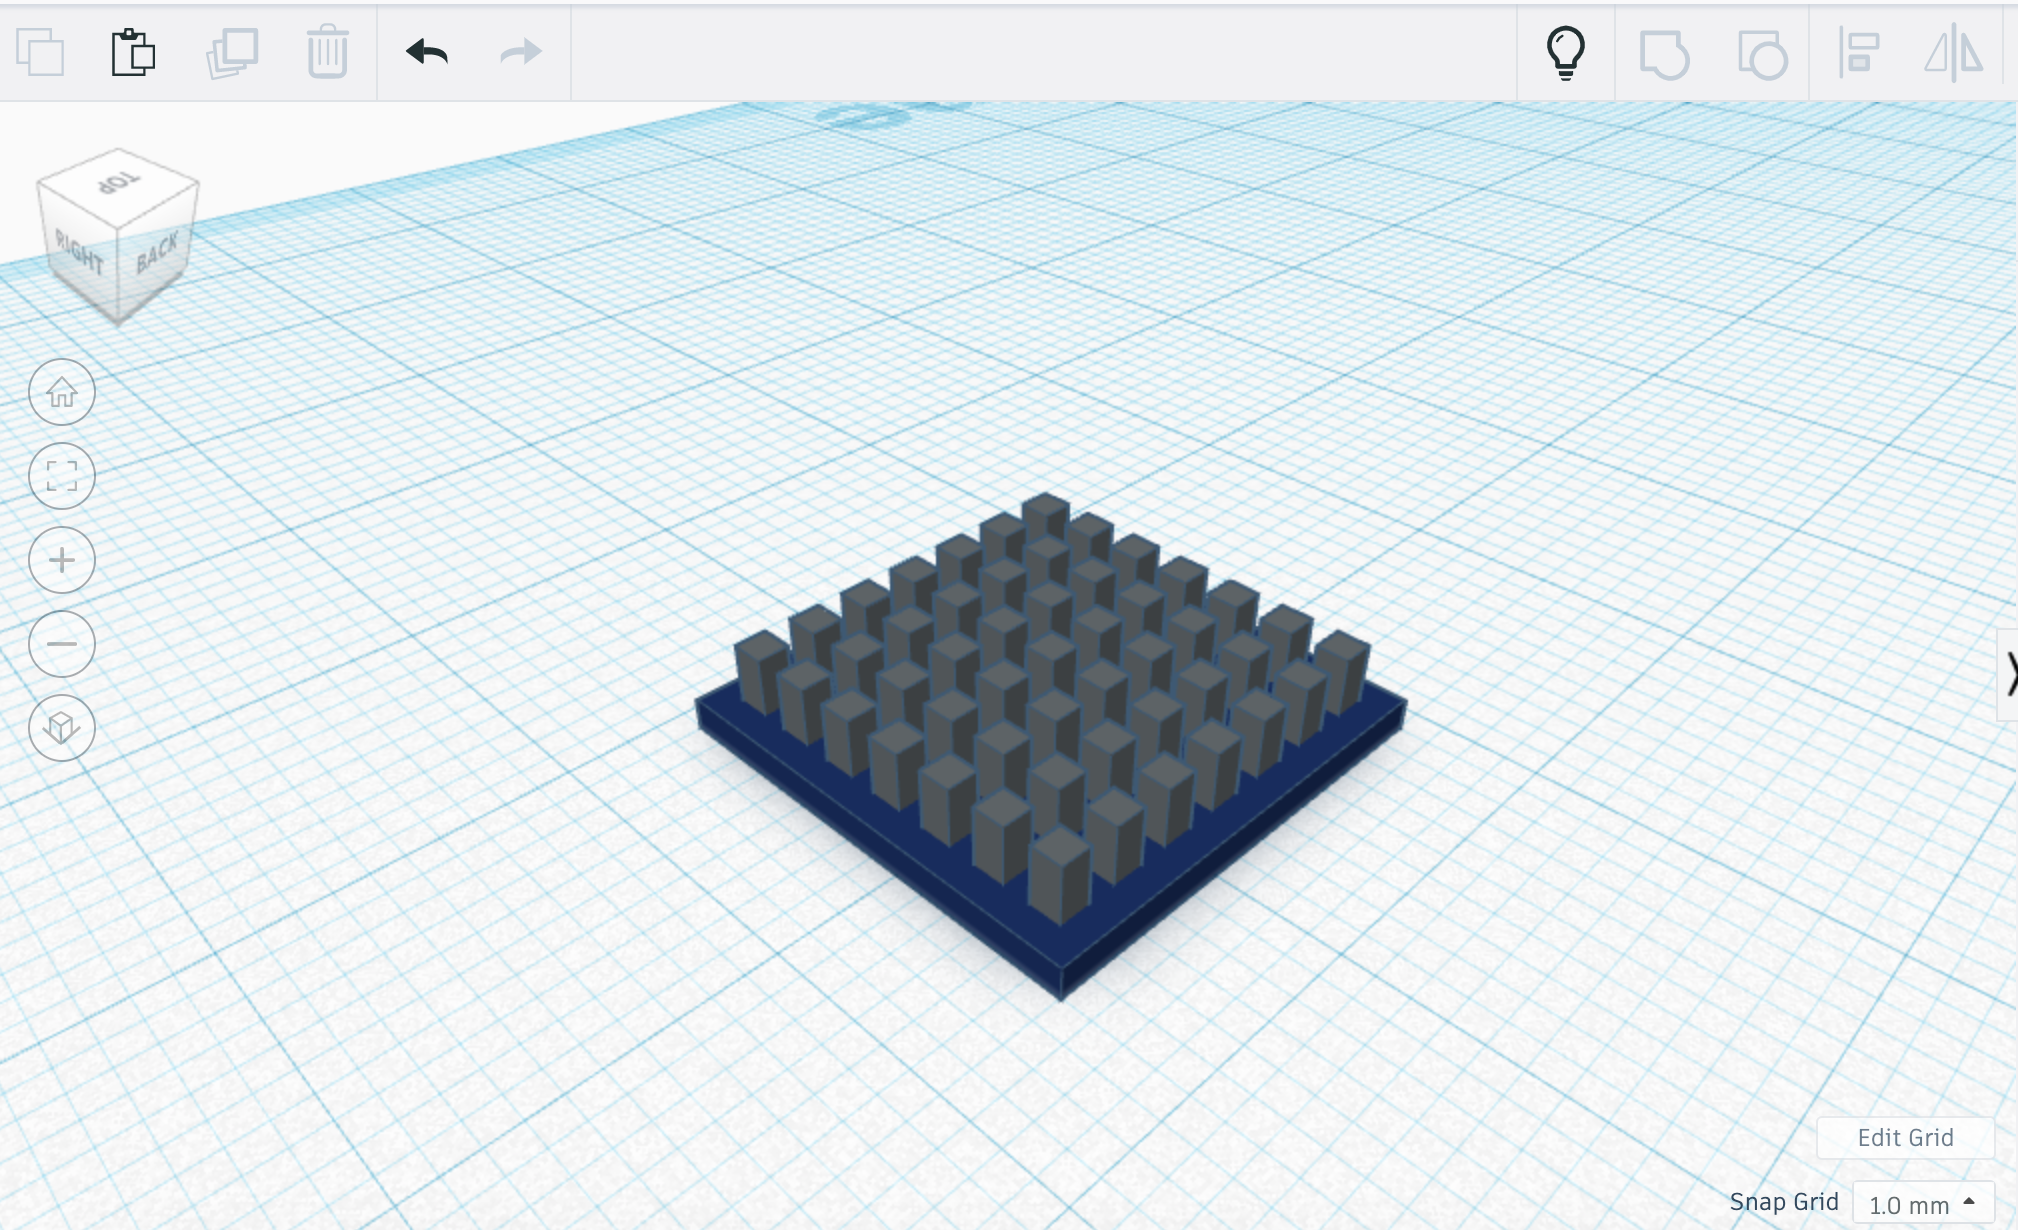Click the TOP face of view cube
2018x1230 pixels.
(118, 184)
